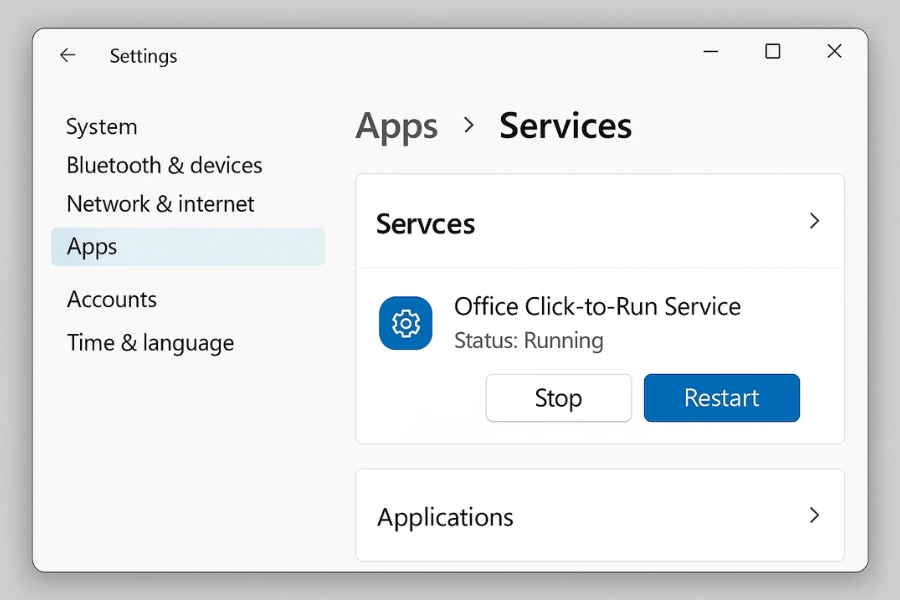900x600 pixels.
Task: Expand the Applications section
Action: 600,516
